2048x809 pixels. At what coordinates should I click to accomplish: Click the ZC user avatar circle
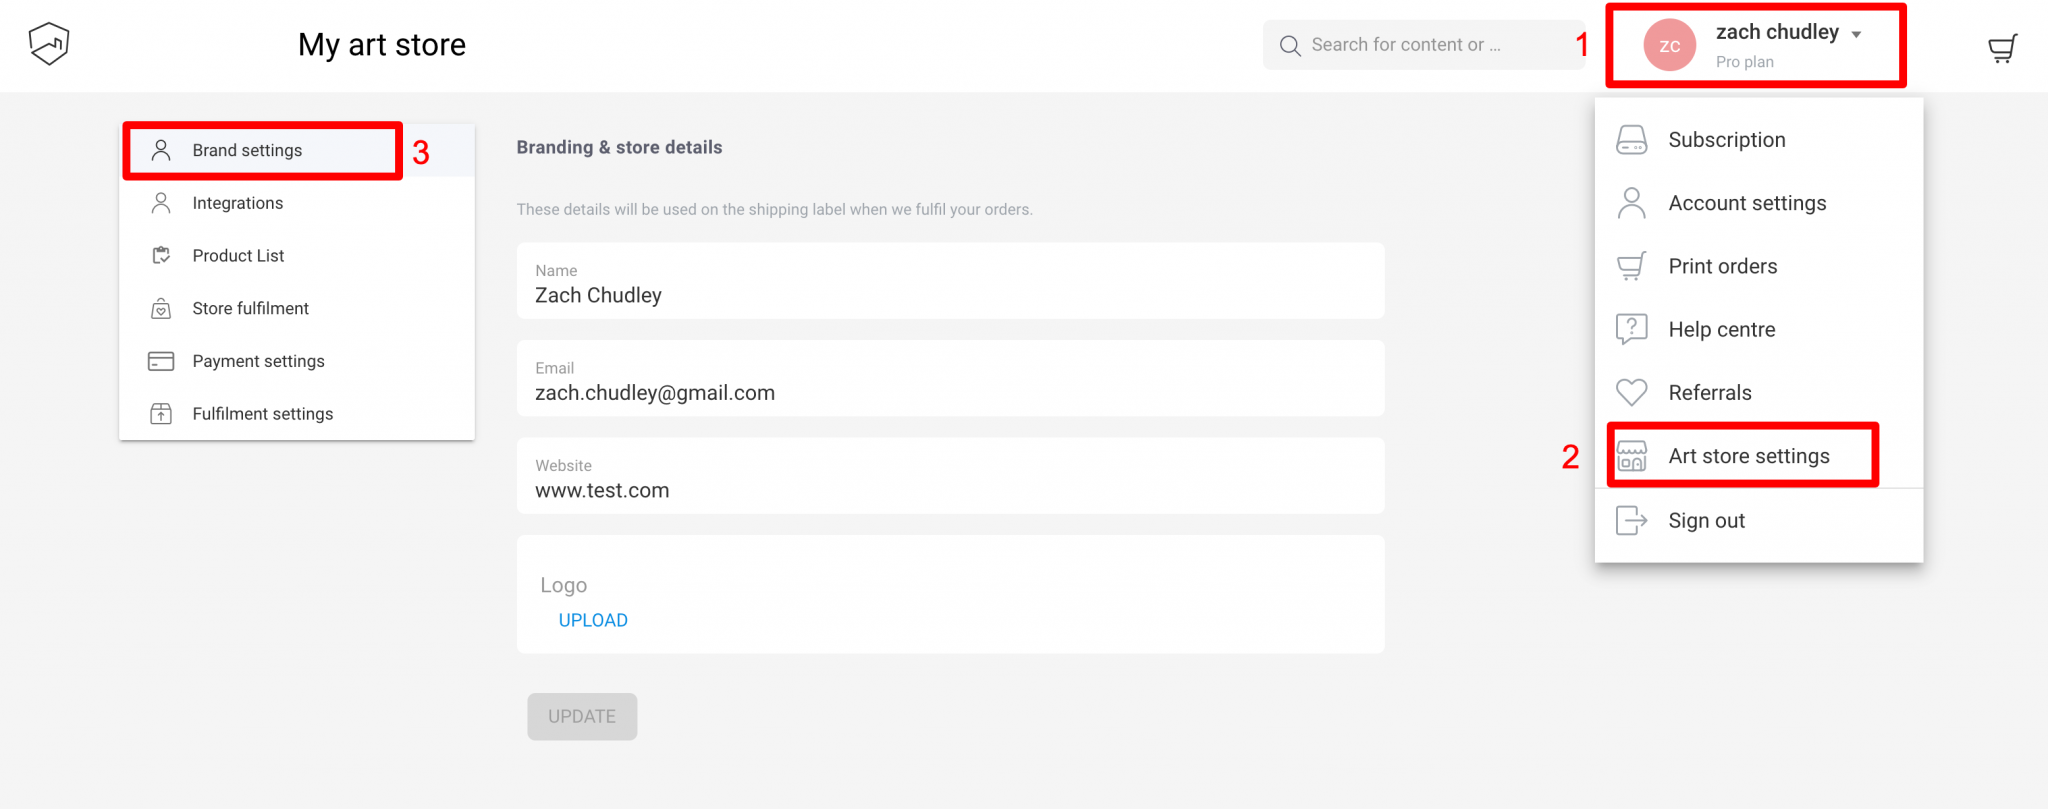(x=1669, y=46)
